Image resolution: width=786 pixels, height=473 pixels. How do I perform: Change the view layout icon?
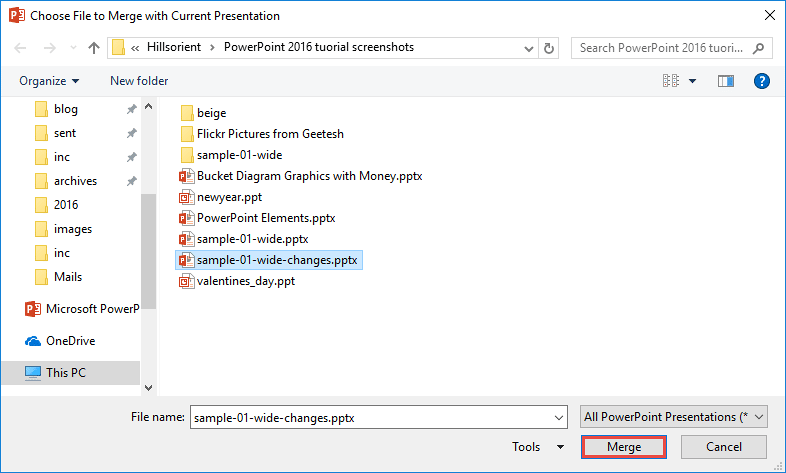[x=671, y=81]
